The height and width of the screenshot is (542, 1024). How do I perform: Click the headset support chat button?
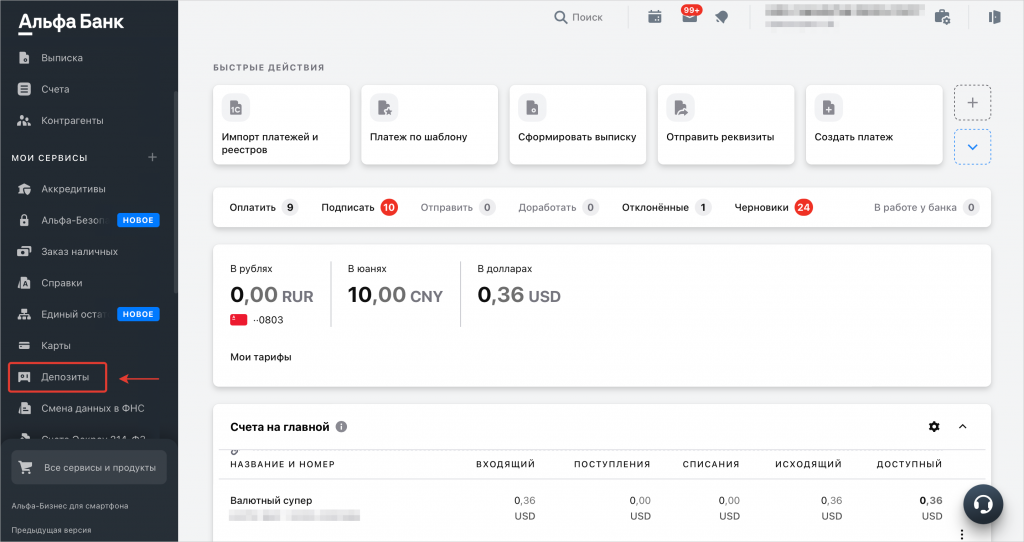coord(983,504)
